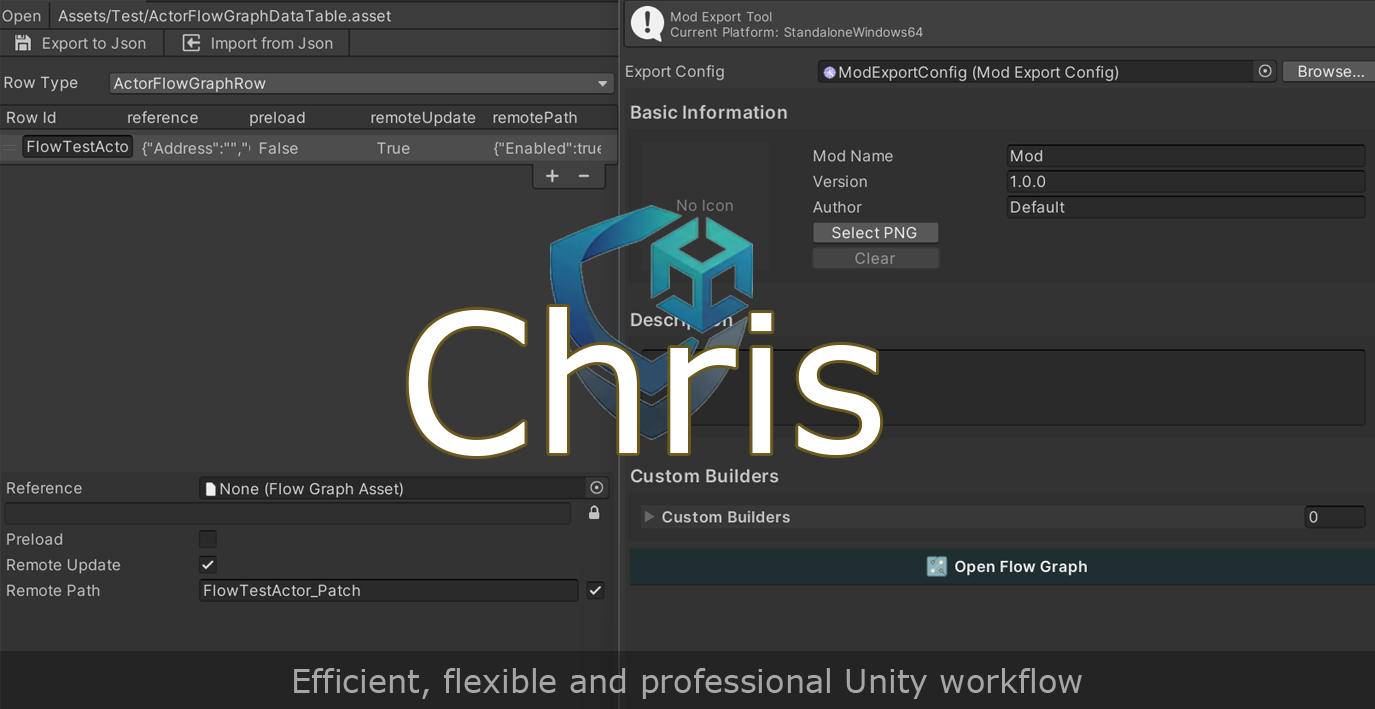Click the {"Enabled":true remotePath cell
Screen dimensions: 1375x709
click(x=547, y=148)
